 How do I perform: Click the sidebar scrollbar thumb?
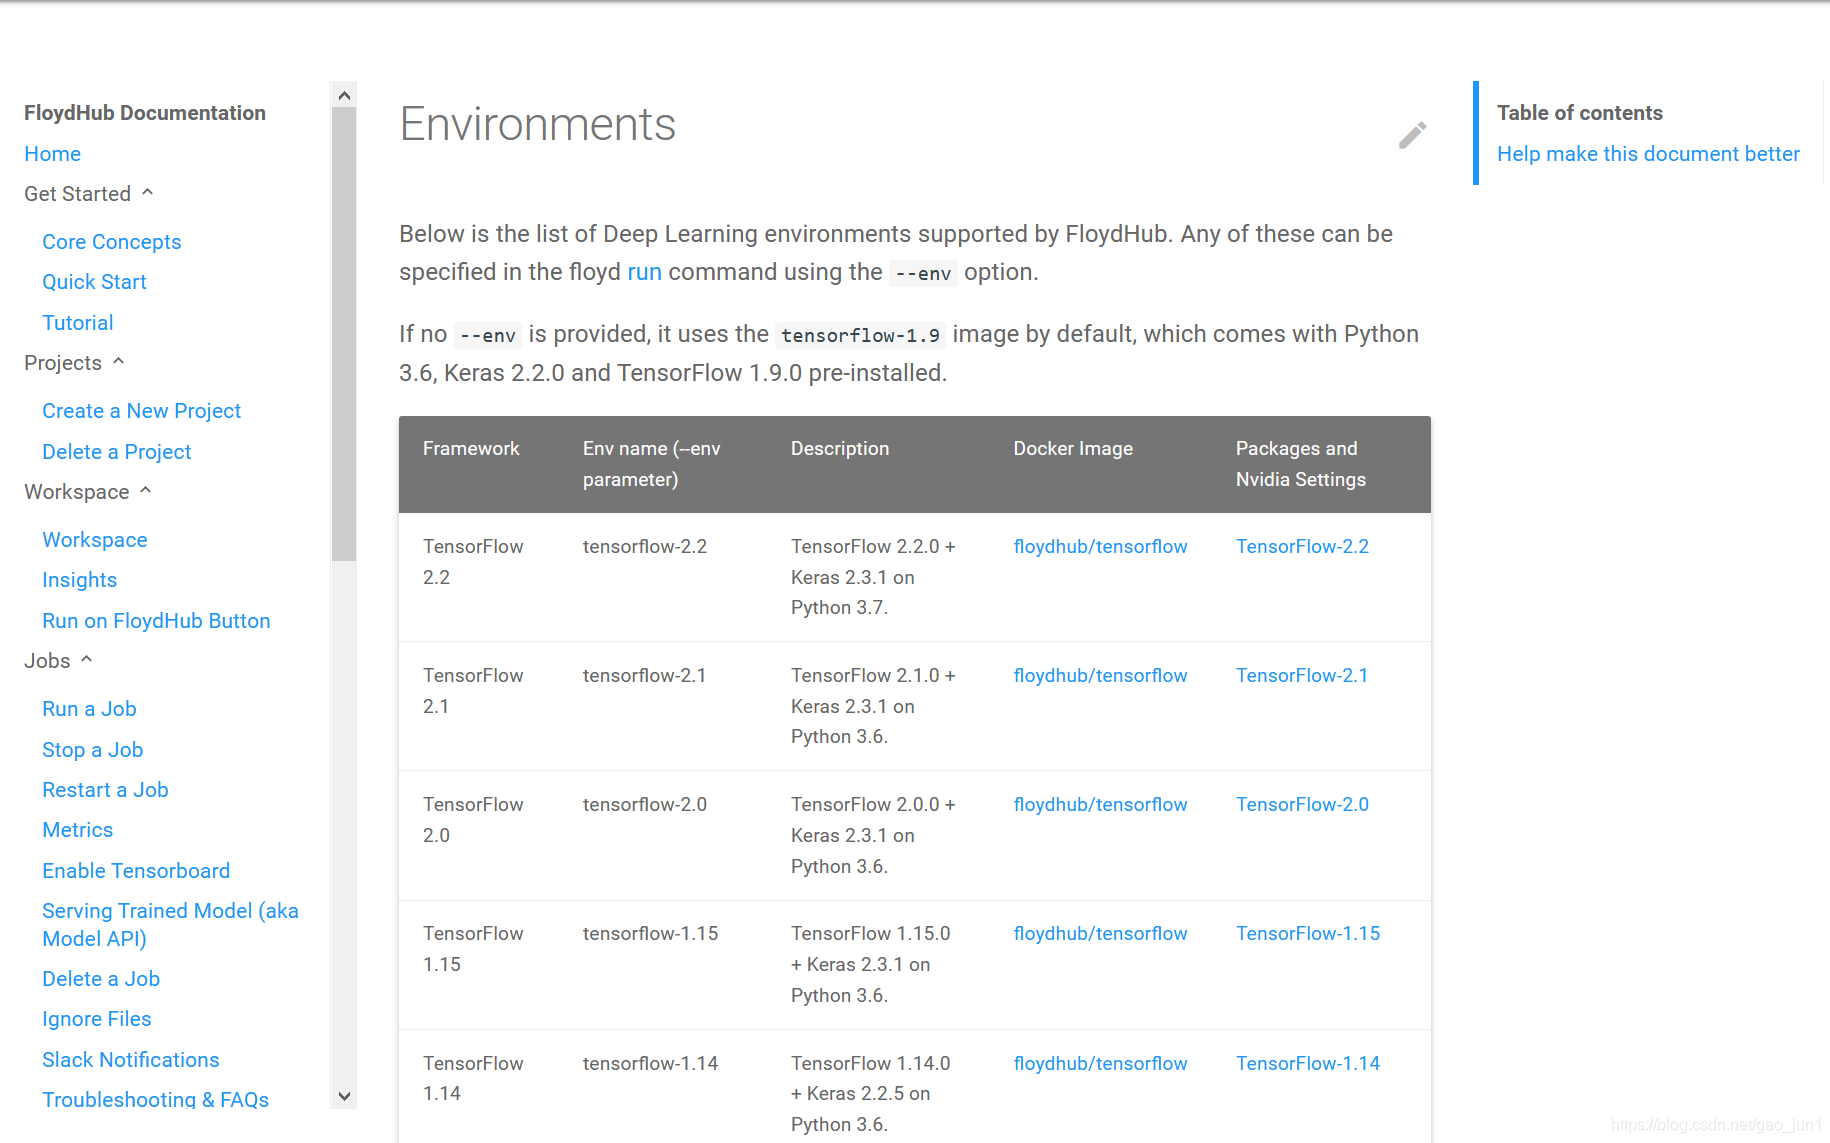click(x=344, y=334)
